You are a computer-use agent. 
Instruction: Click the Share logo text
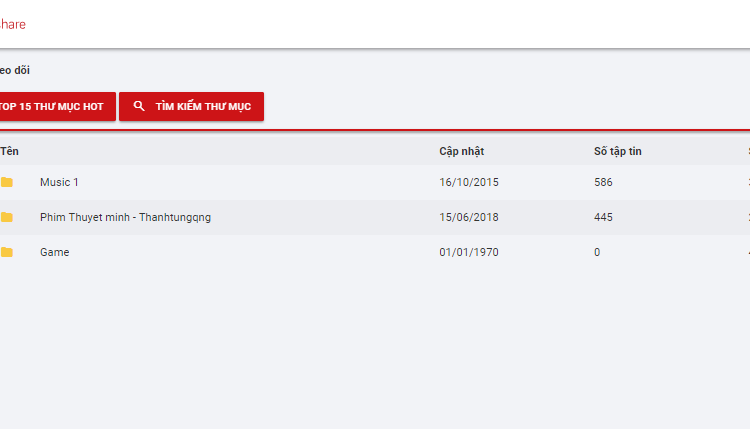click(12, 24)
